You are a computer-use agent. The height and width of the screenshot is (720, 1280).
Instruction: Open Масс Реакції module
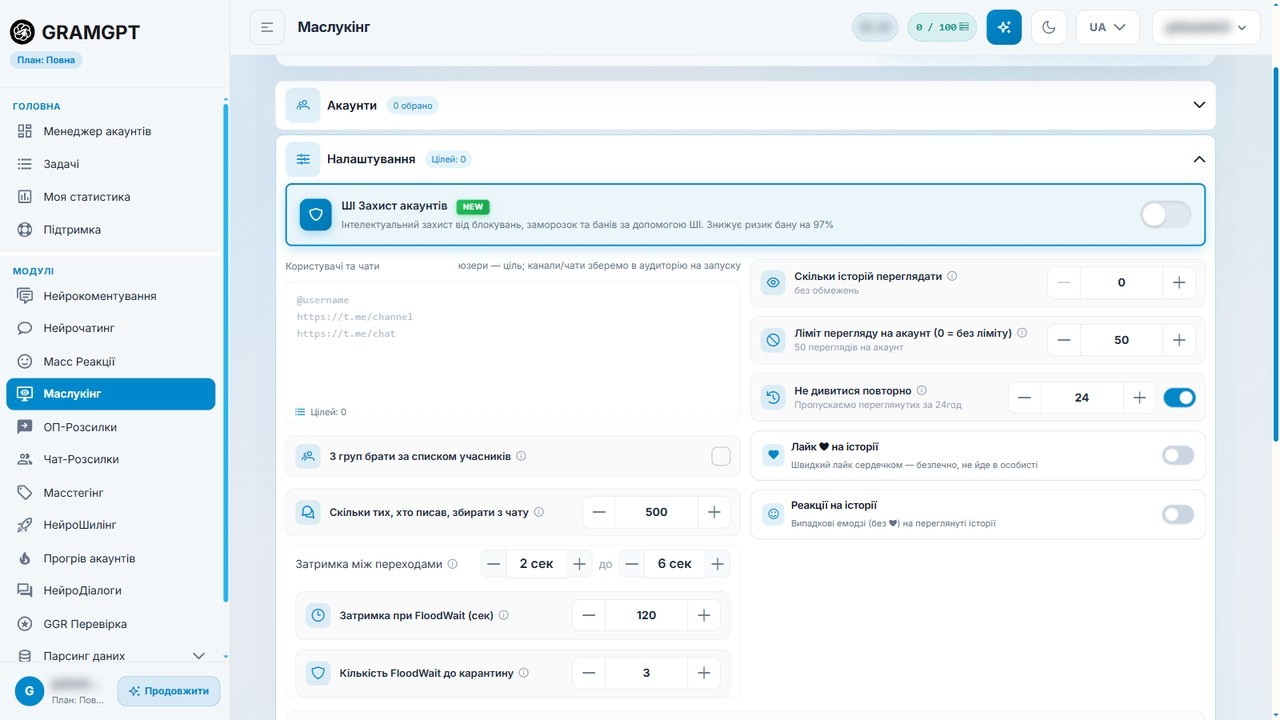pos(111,361)
